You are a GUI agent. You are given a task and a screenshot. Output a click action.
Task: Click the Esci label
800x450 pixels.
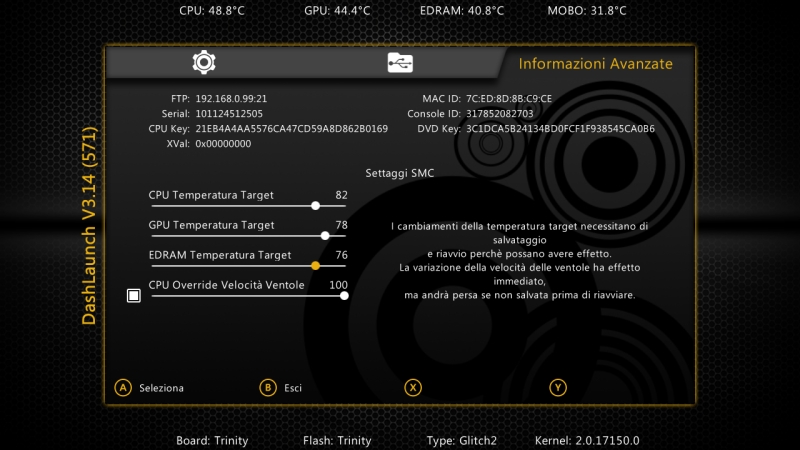click(293, 388)
